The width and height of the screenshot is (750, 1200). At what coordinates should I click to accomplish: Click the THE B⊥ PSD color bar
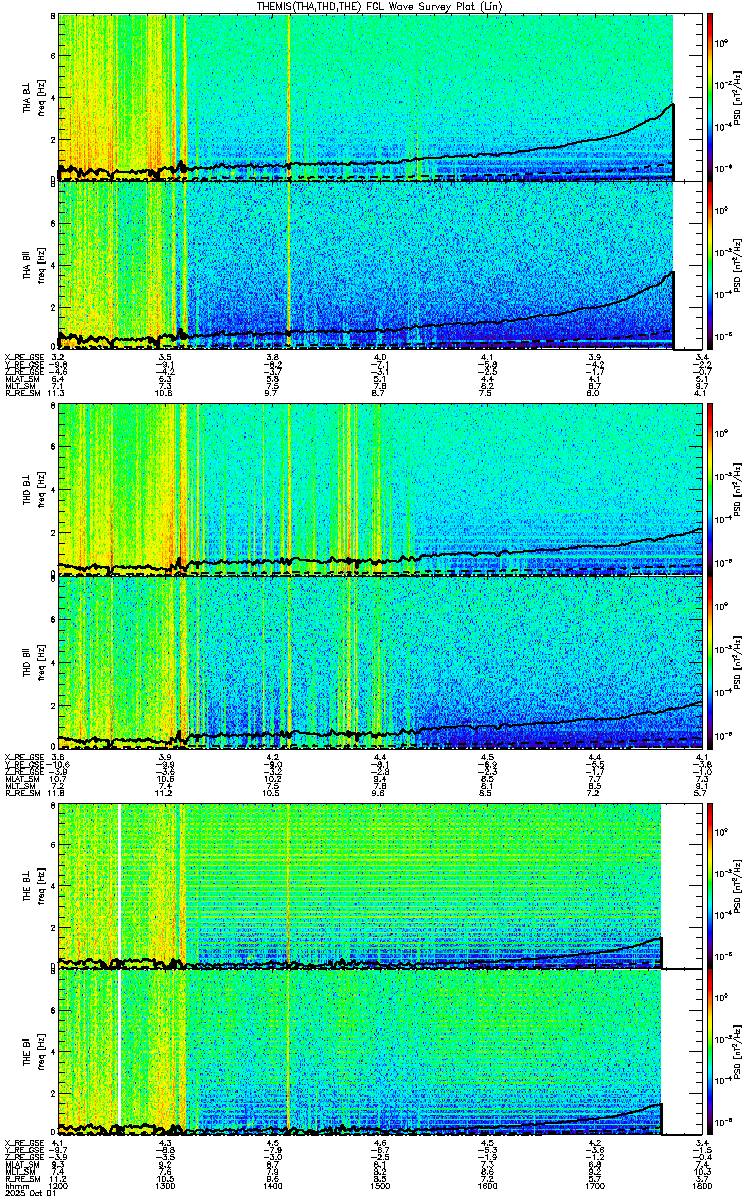tap(711, 886)
